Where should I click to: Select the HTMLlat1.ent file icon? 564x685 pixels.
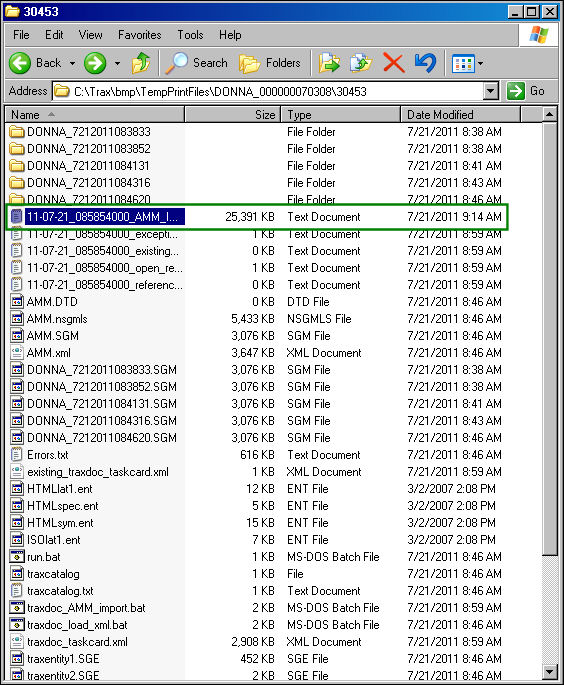point(17,489)
